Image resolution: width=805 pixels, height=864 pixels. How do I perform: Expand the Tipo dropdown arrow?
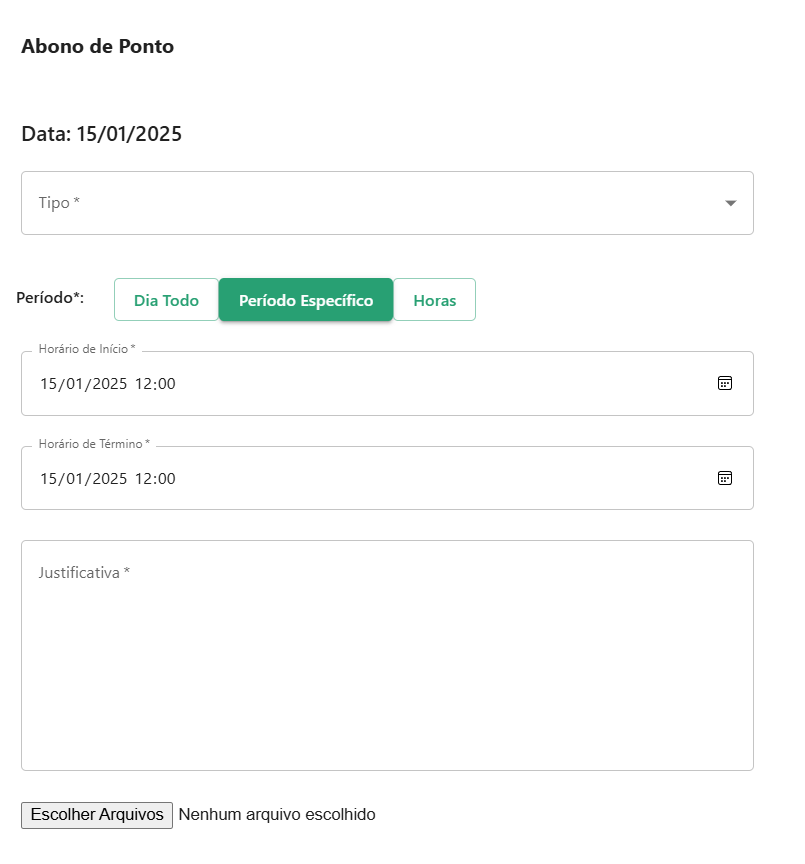pos(731,203)
